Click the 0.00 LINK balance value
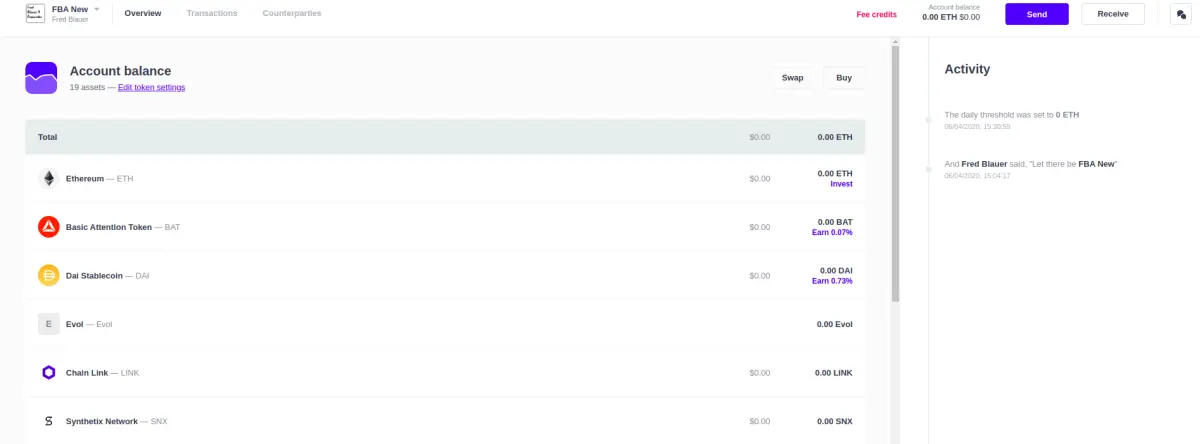Image resolution: width=1200 pixels, height=444 pixels. (x=834, y=373)
